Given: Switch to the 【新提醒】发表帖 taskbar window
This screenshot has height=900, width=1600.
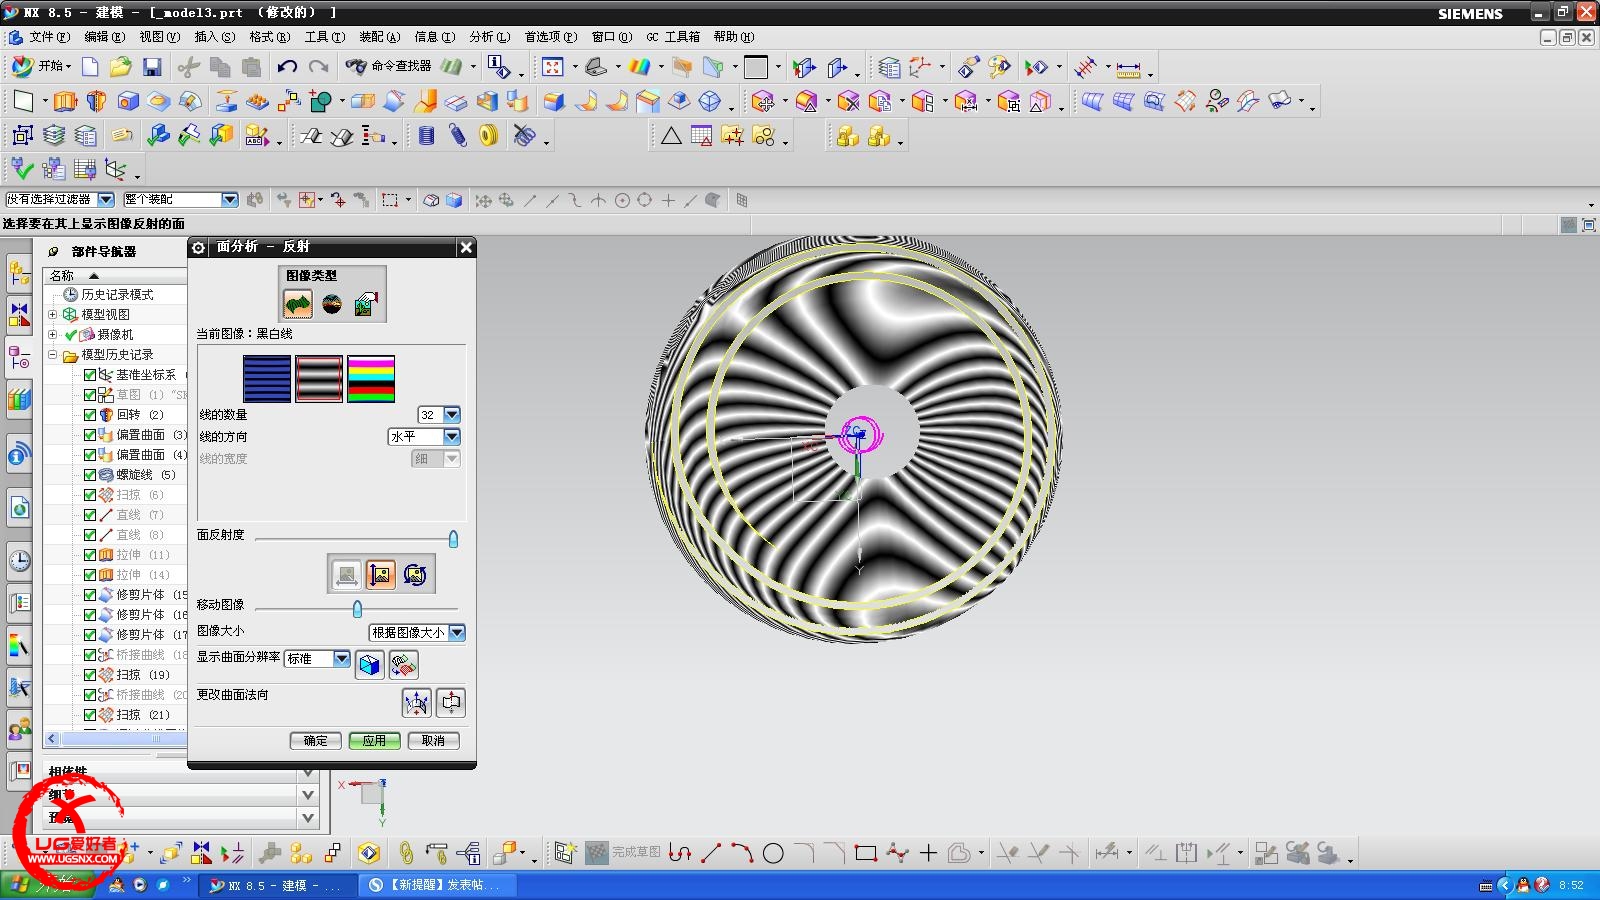Looking at the screenshot, I should pos(437,885).
